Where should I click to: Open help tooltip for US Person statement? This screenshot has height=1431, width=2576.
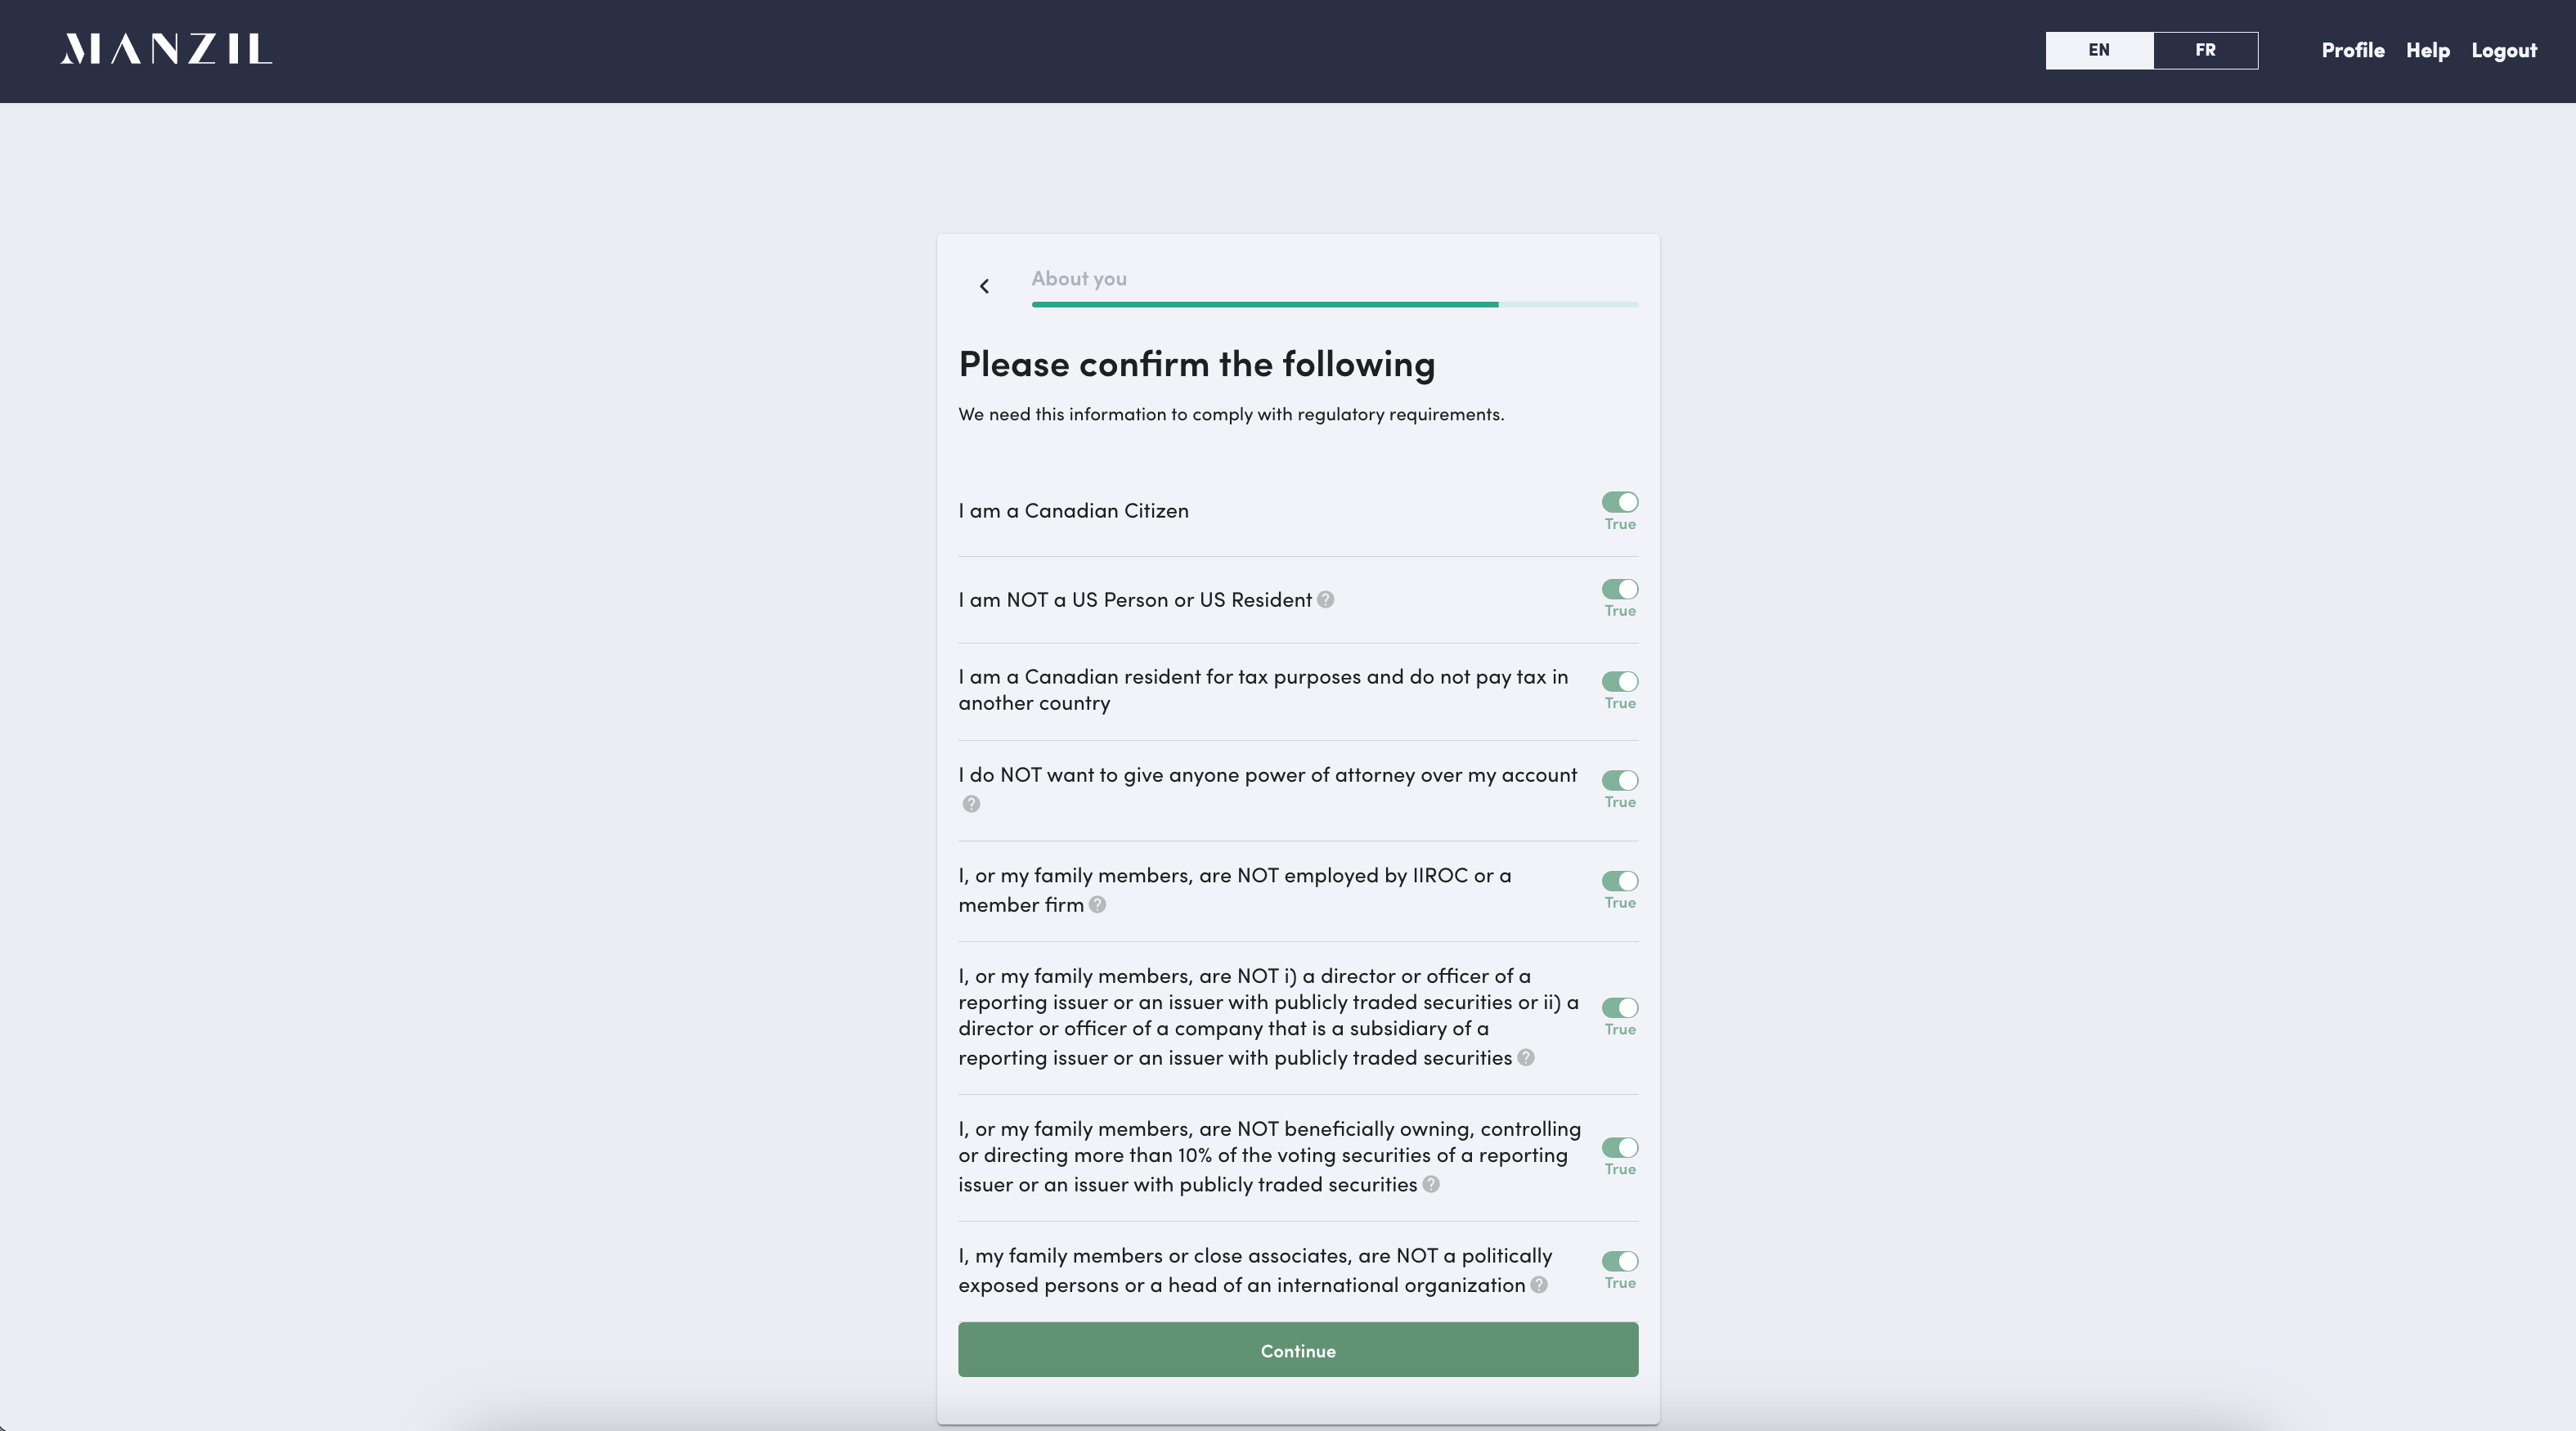click(1325, 600)
